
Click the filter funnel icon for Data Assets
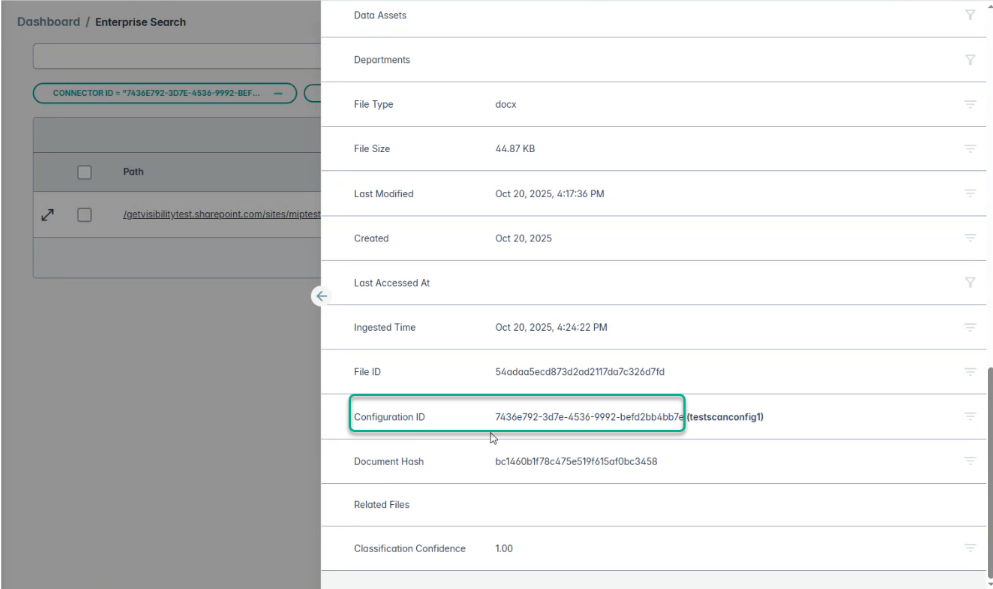click(969, 15)
